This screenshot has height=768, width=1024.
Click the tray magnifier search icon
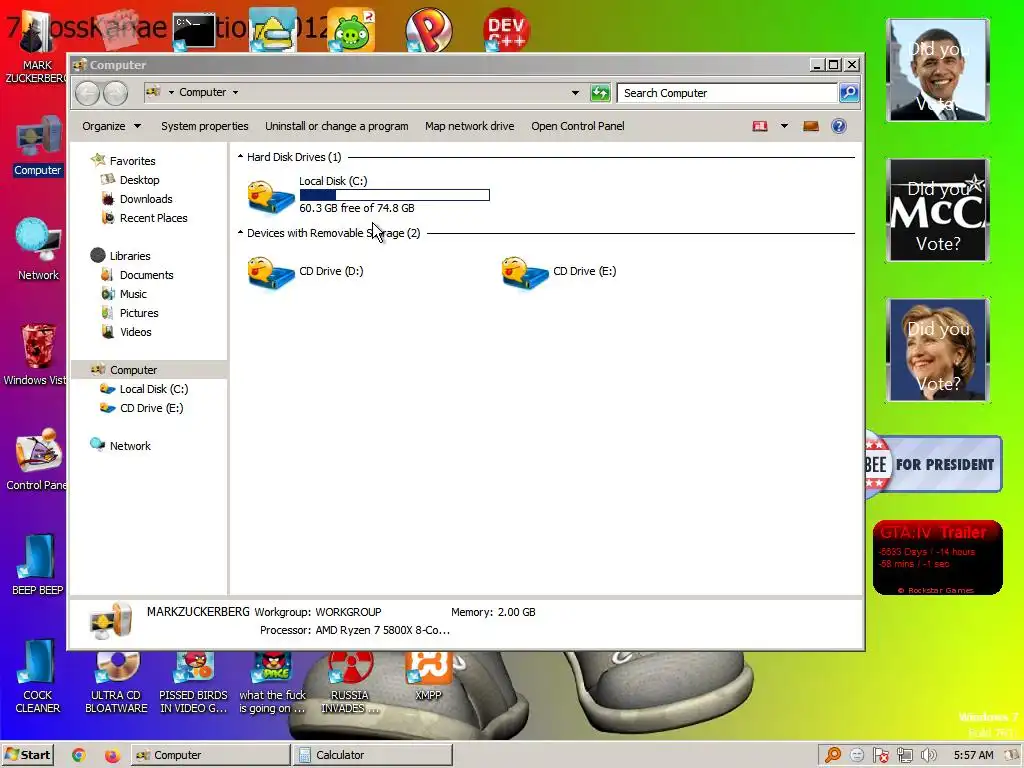(x=833, y=755)
